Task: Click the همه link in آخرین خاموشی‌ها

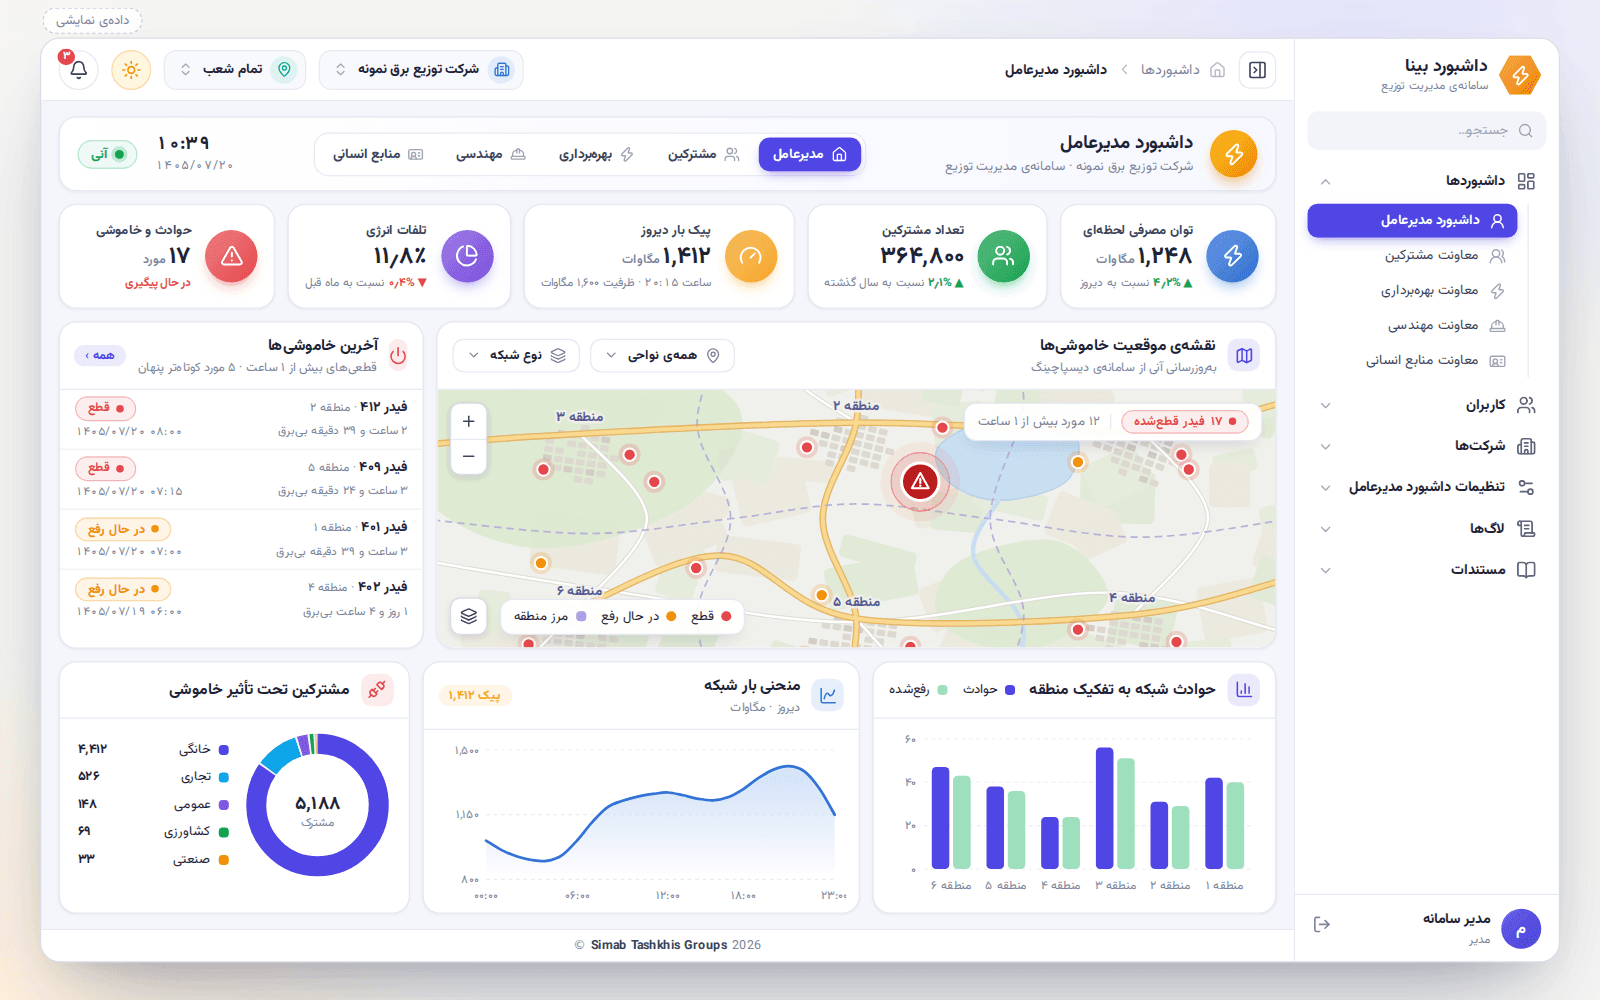Action: (100, 355)
